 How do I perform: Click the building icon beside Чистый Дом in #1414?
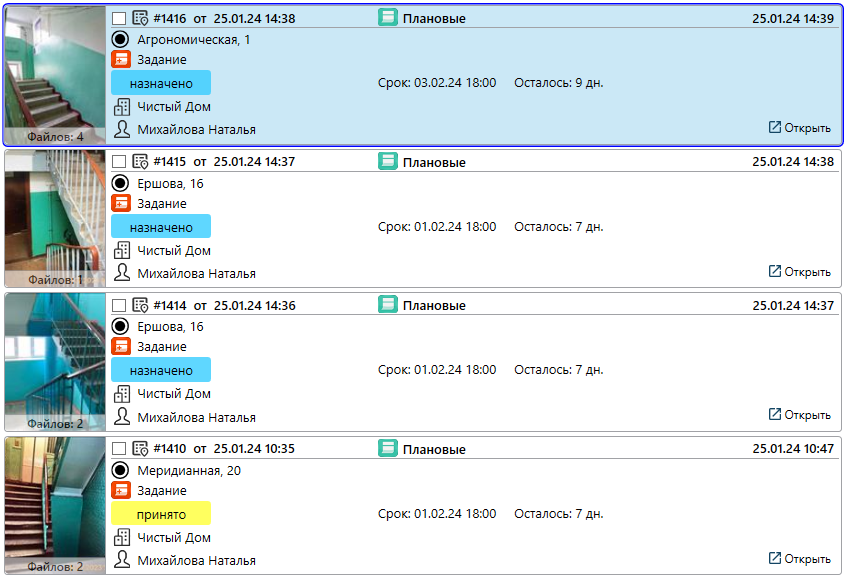pos(121,394)
